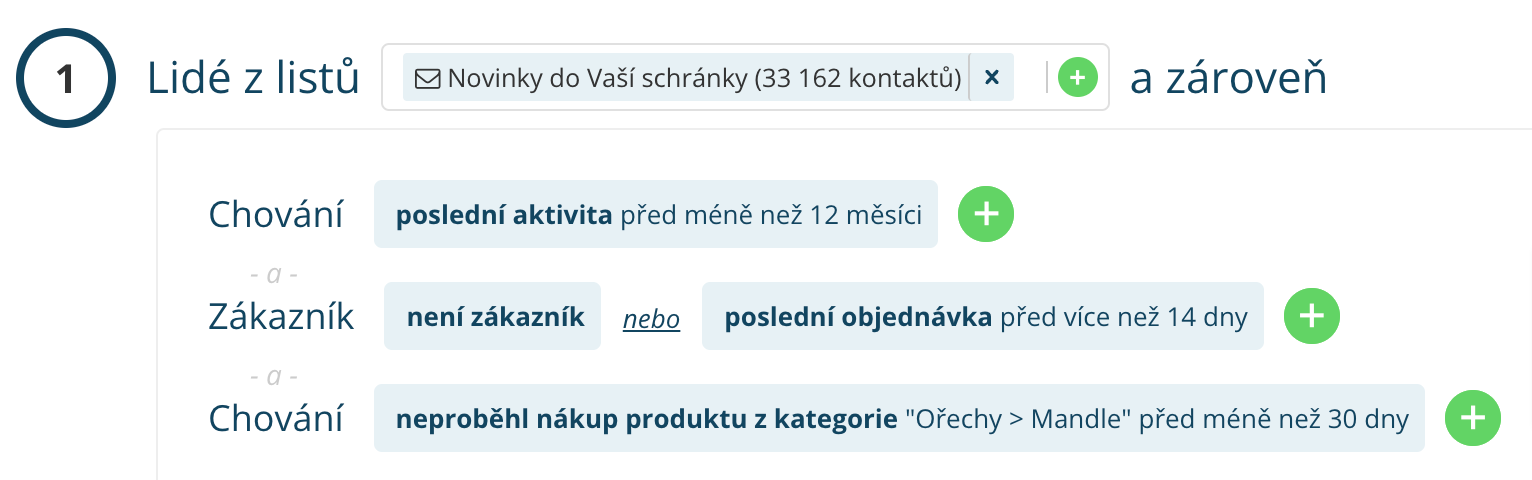Click the "a zároveň" text

(1228, 78)
